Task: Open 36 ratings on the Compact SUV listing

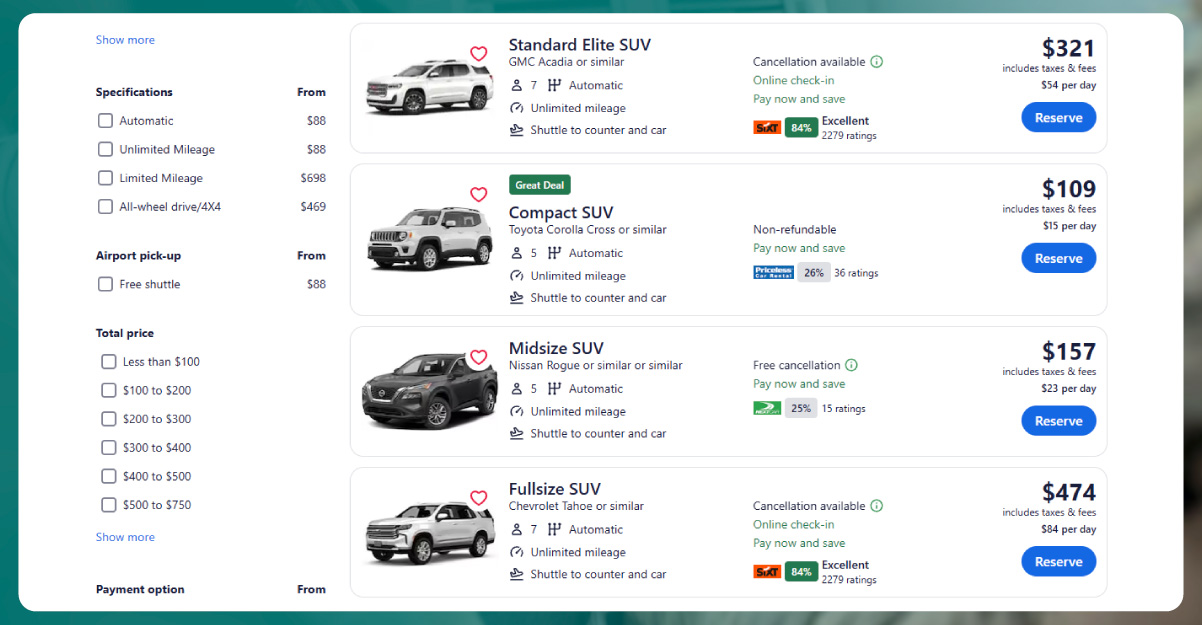Action: [x=857, y=272]
